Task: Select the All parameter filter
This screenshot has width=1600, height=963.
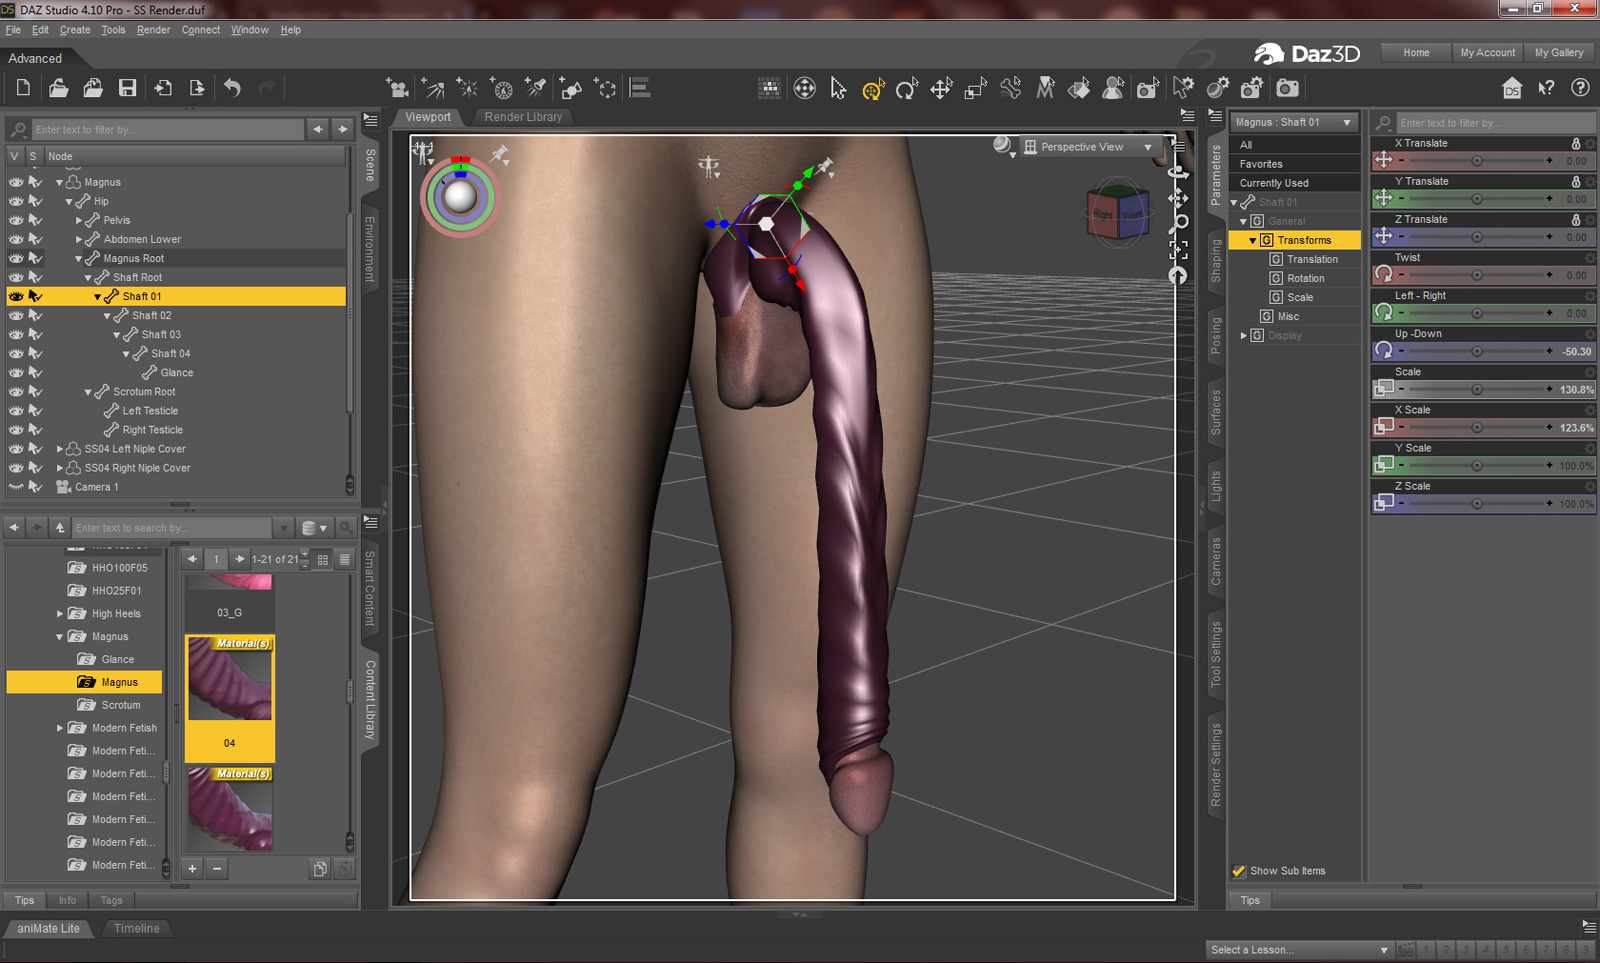Action: click(x=1295, y=145)
